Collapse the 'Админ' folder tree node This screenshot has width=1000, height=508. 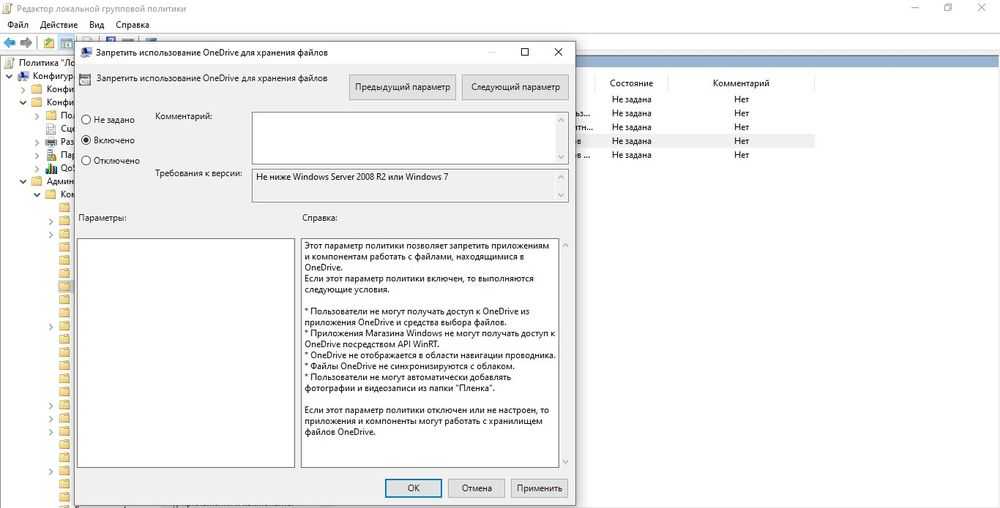click(x=23, y=182)
